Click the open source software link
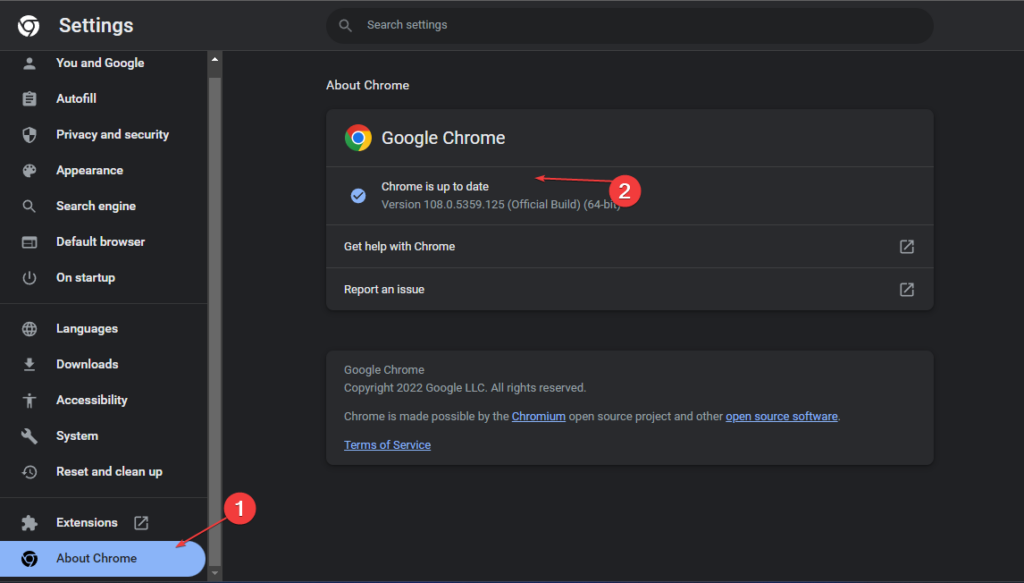1024x583 pixels. coord(781,417)
